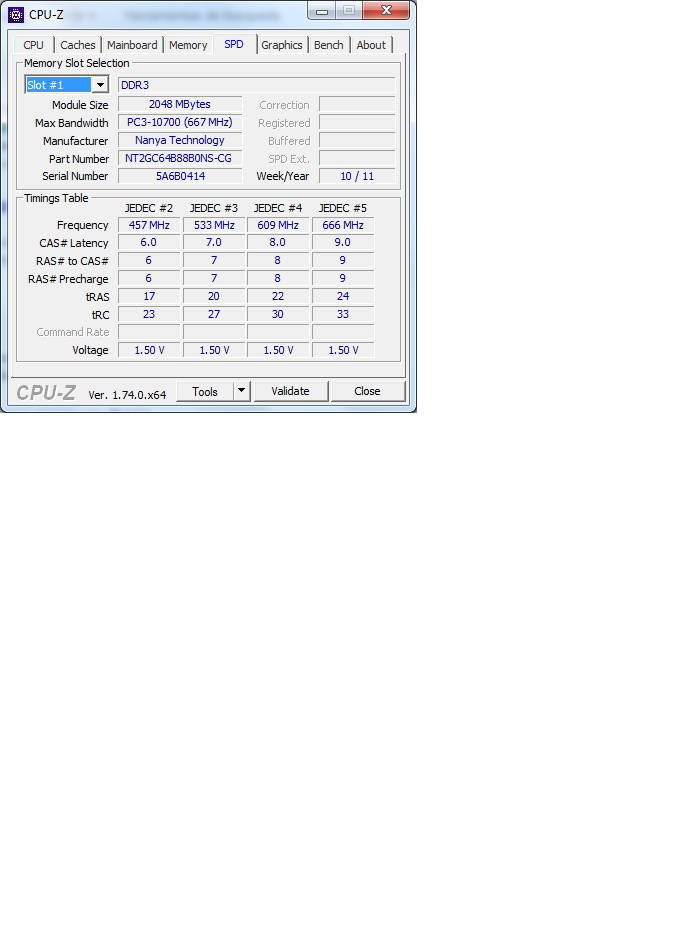Click tRC value 23

149,314
